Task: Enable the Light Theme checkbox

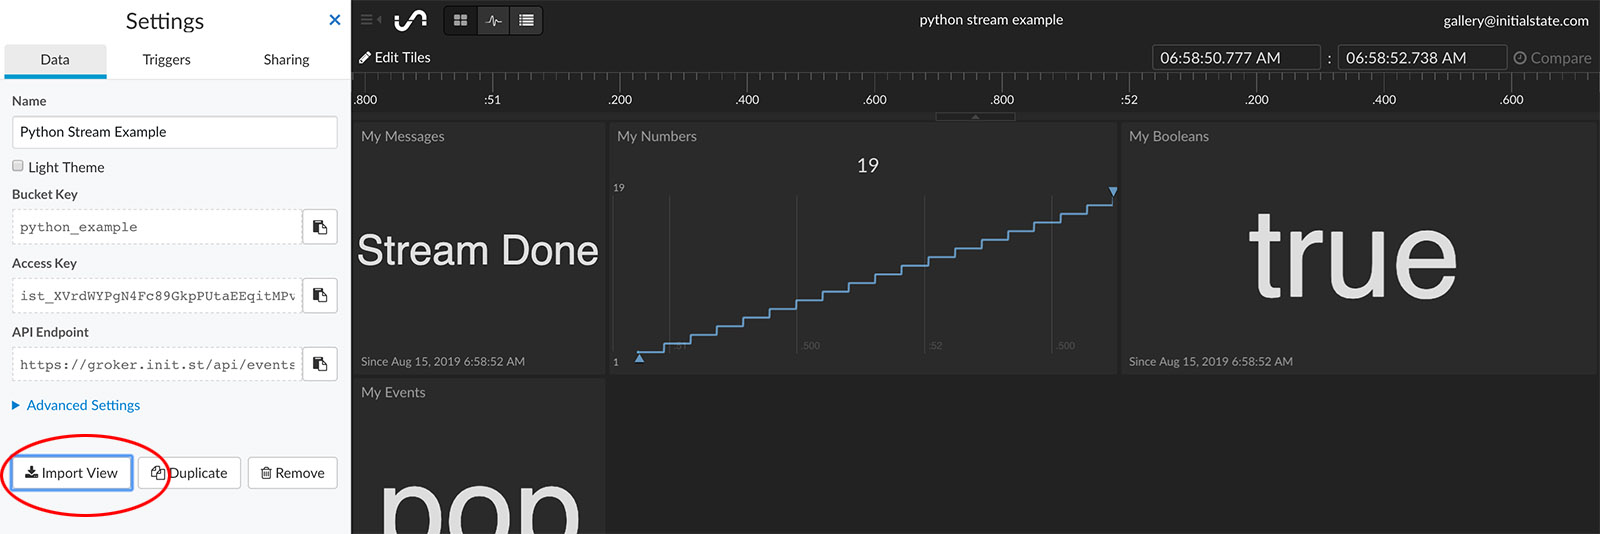Action: click(18, 166)
